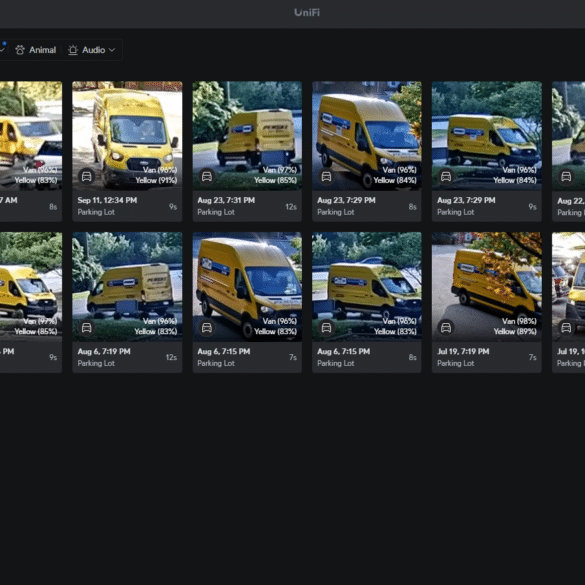The image size is (585, 585).
Task: Click the 9s duration on Sep 11 card
Action: click(173, 207)
